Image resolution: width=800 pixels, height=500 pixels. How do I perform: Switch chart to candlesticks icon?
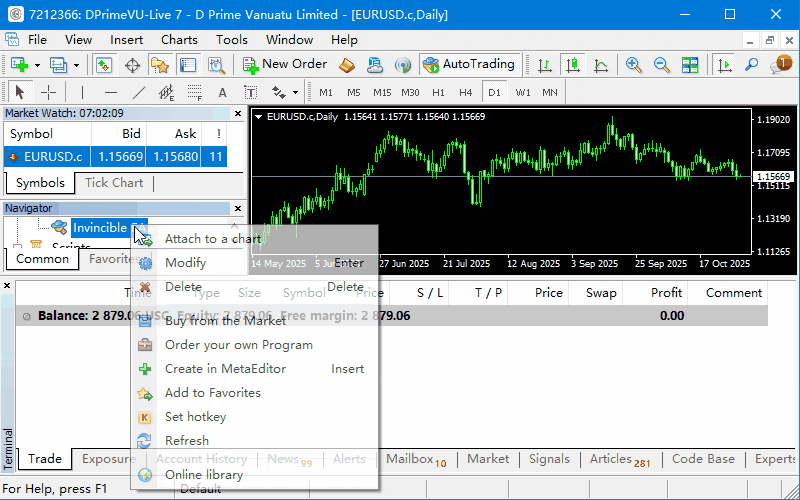[573, 64]
